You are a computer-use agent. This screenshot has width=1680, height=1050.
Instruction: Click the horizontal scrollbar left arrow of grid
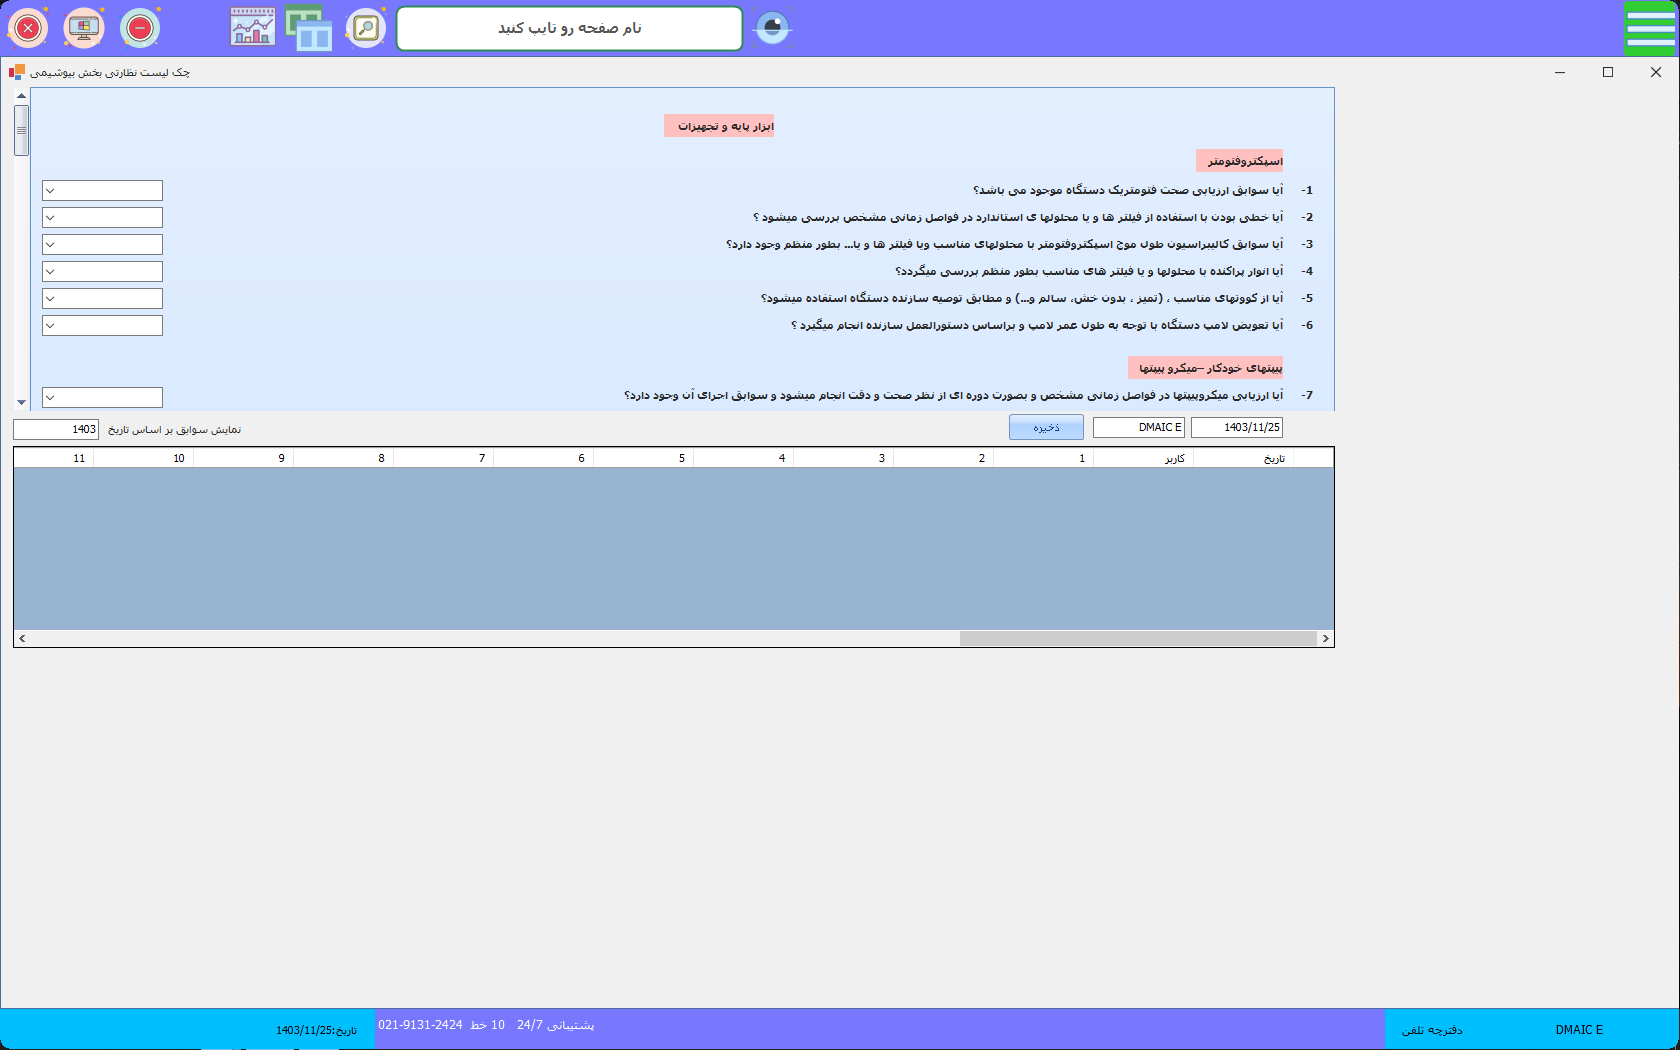[x=22, y=638]
